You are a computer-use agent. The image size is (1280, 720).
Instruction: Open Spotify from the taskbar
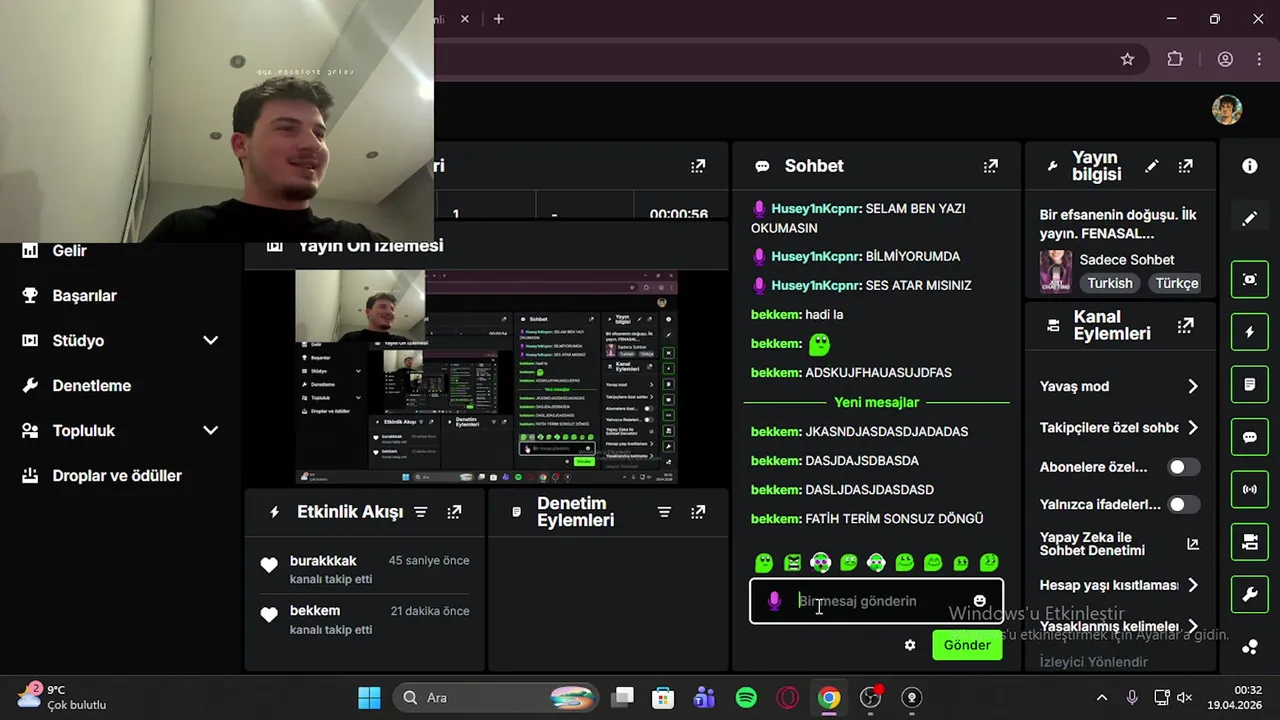point(746,698)
